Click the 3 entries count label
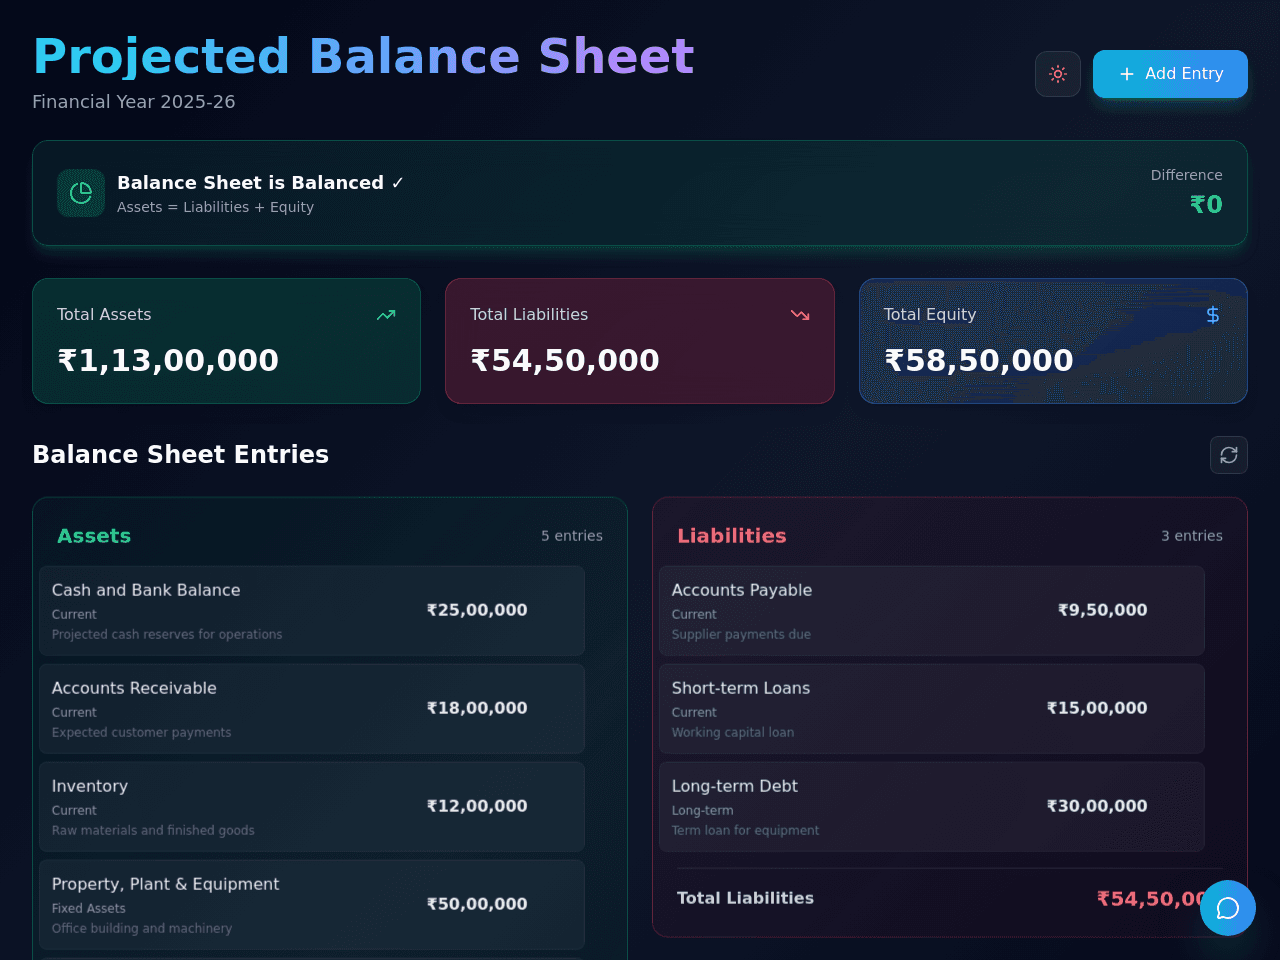 point(1192,536)
